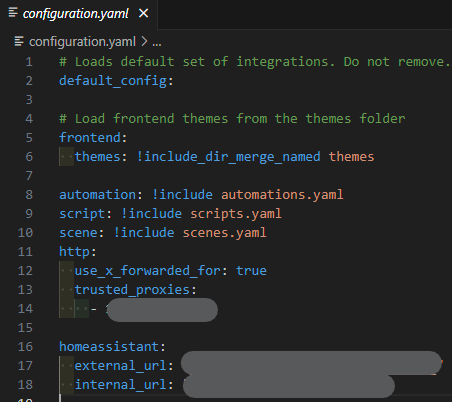Screen dimensions: 452x402
Task: Click line number 1 in gutter
Action: [29, 62]
